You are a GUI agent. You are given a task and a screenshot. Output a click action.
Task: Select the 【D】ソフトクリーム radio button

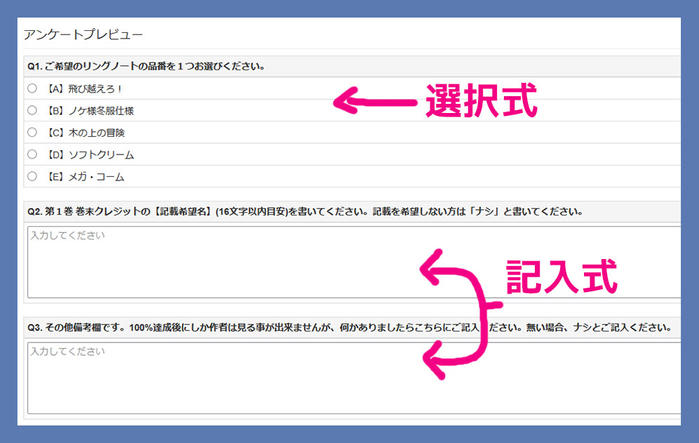(32, 154)
